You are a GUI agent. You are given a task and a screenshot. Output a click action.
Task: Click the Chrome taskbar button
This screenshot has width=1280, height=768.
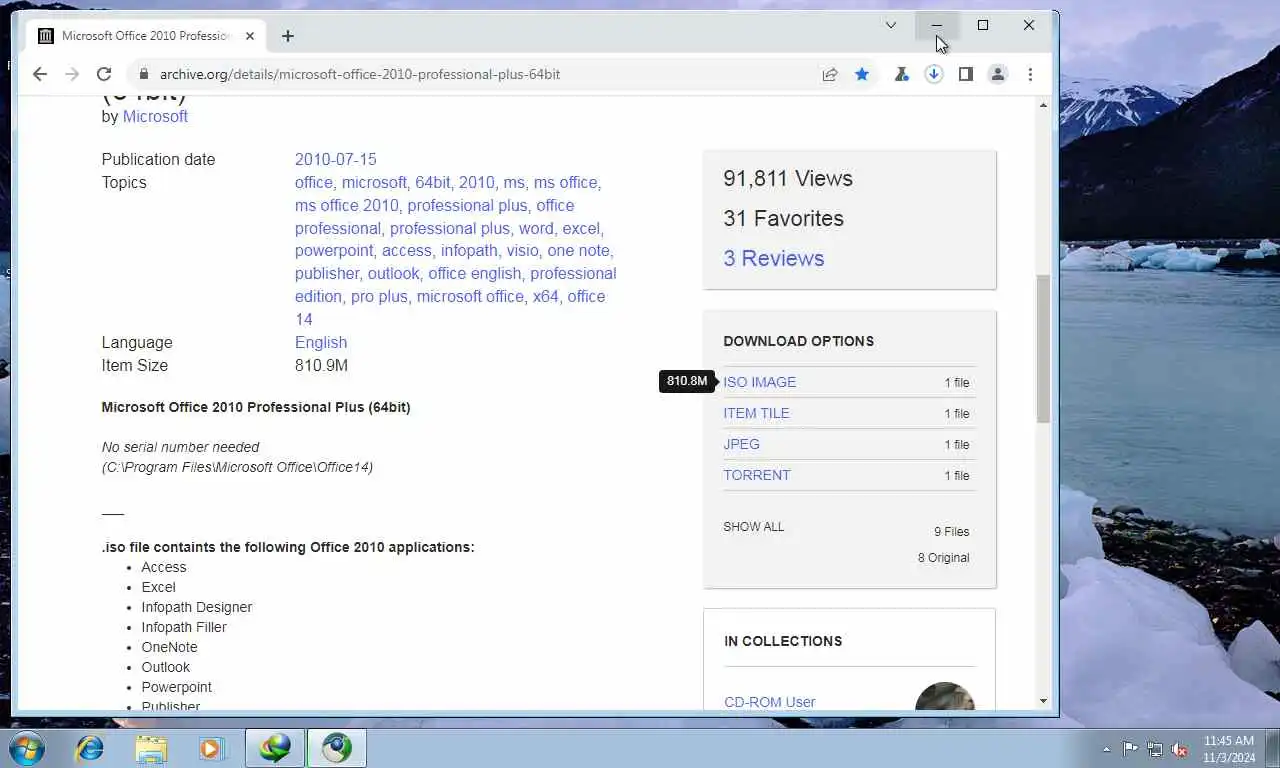[x=337, y=748]
